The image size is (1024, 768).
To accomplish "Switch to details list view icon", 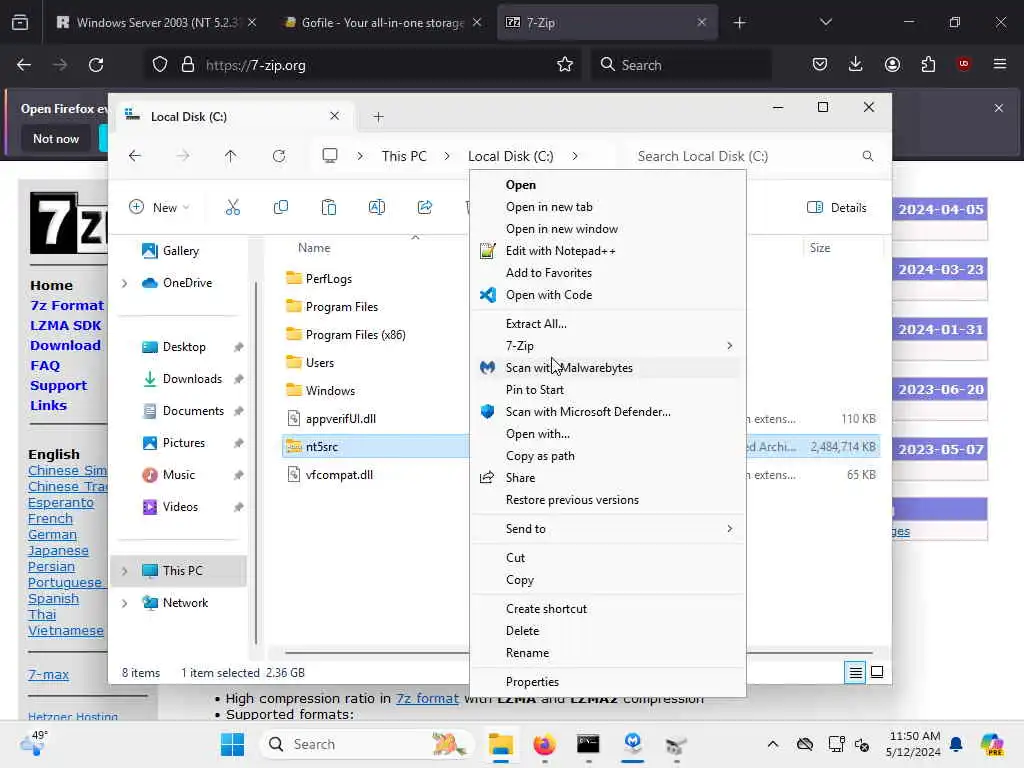I will click(x=856, y=672).
